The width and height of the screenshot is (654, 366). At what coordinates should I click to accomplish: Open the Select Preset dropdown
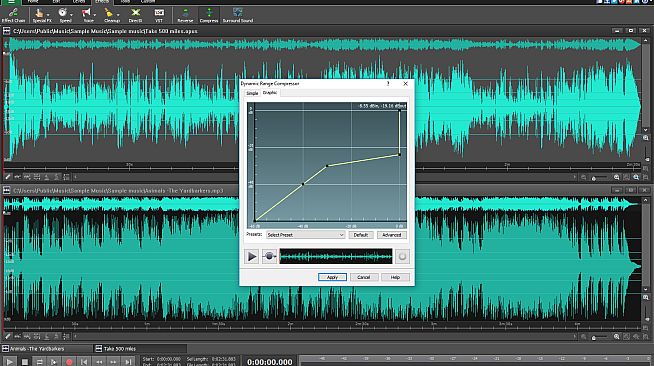305,235
